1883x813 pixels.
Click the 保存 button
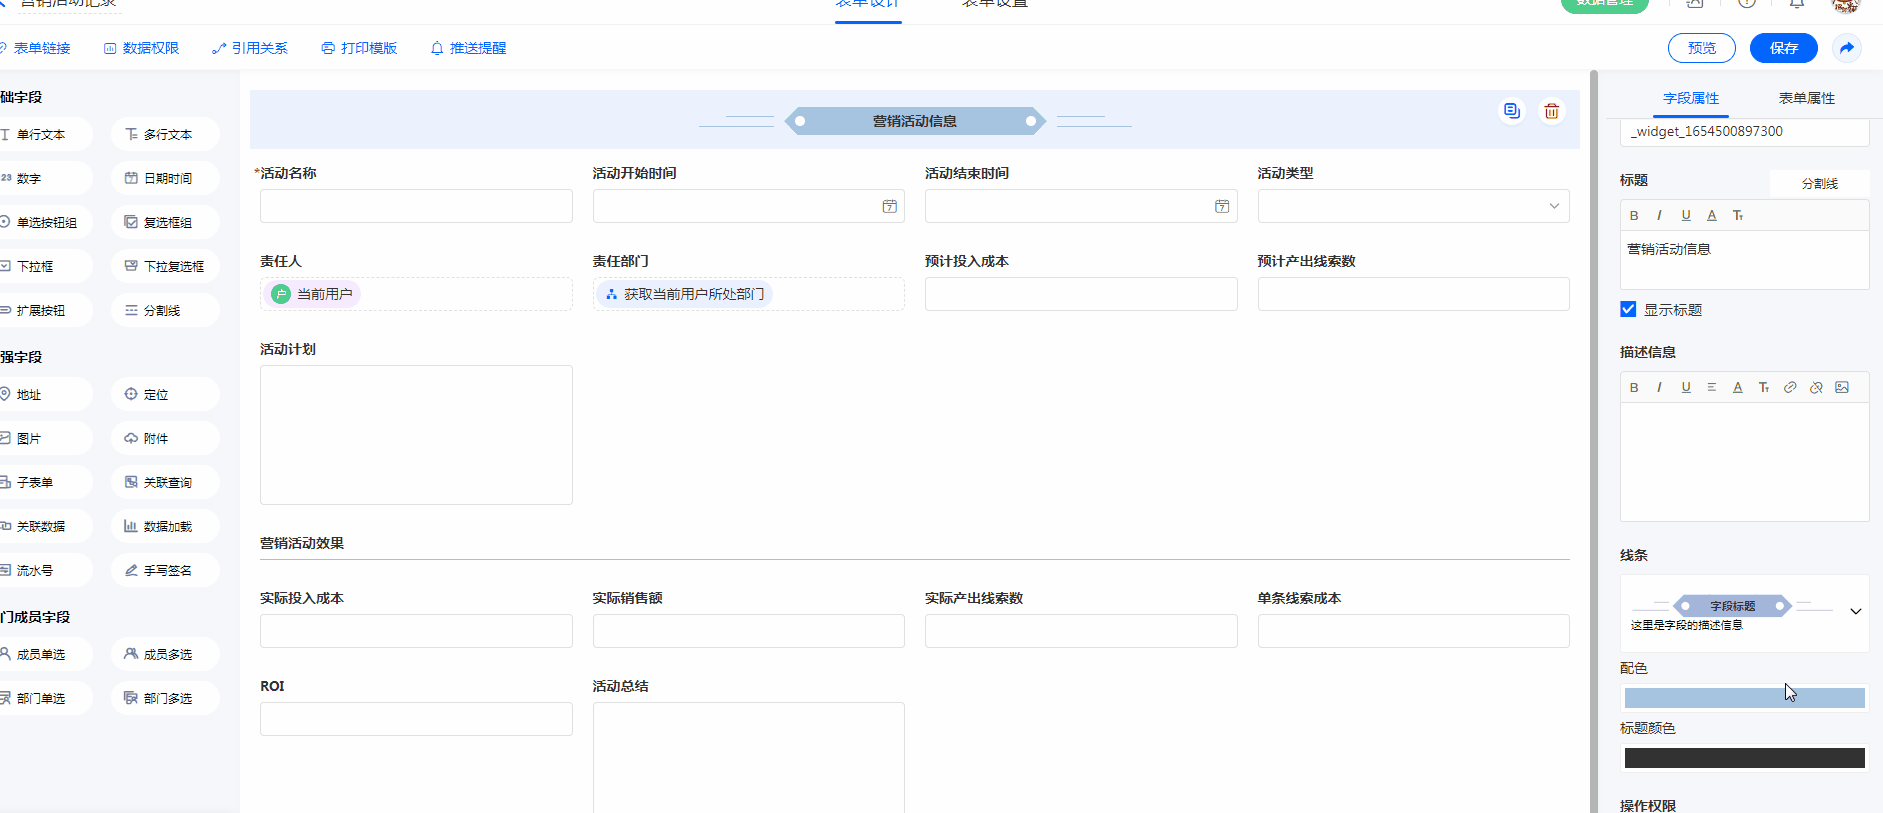click(1783, 48)
